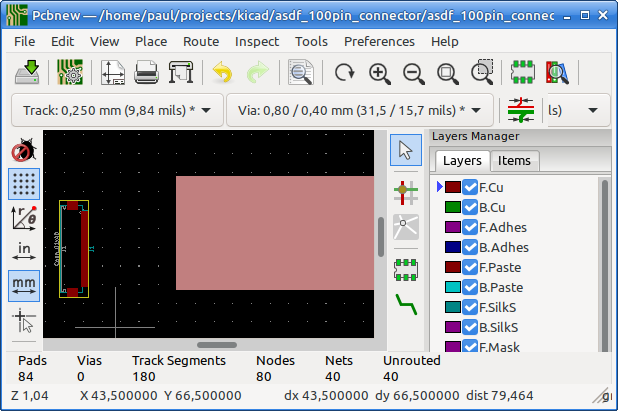Redo the last action
This screenshot has height=411, width=618.
click(x=257, y=72)
